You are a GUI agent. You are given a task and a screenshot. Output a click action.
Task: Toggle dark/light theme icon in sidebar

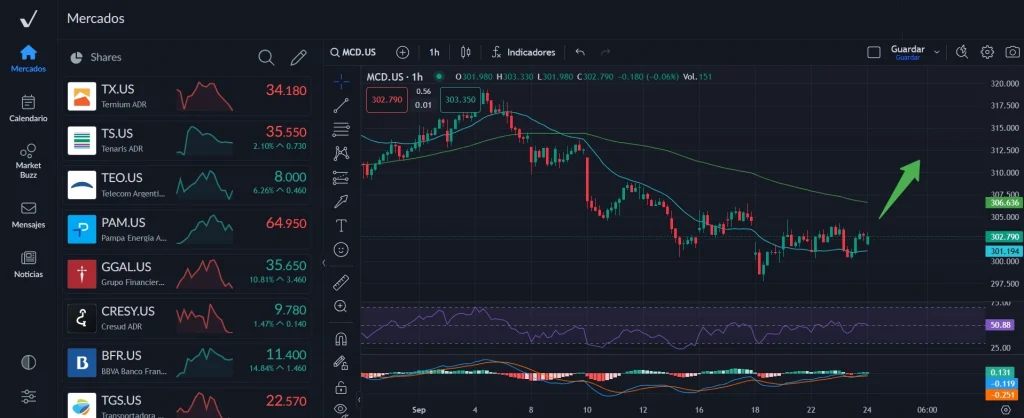[28, 361]
